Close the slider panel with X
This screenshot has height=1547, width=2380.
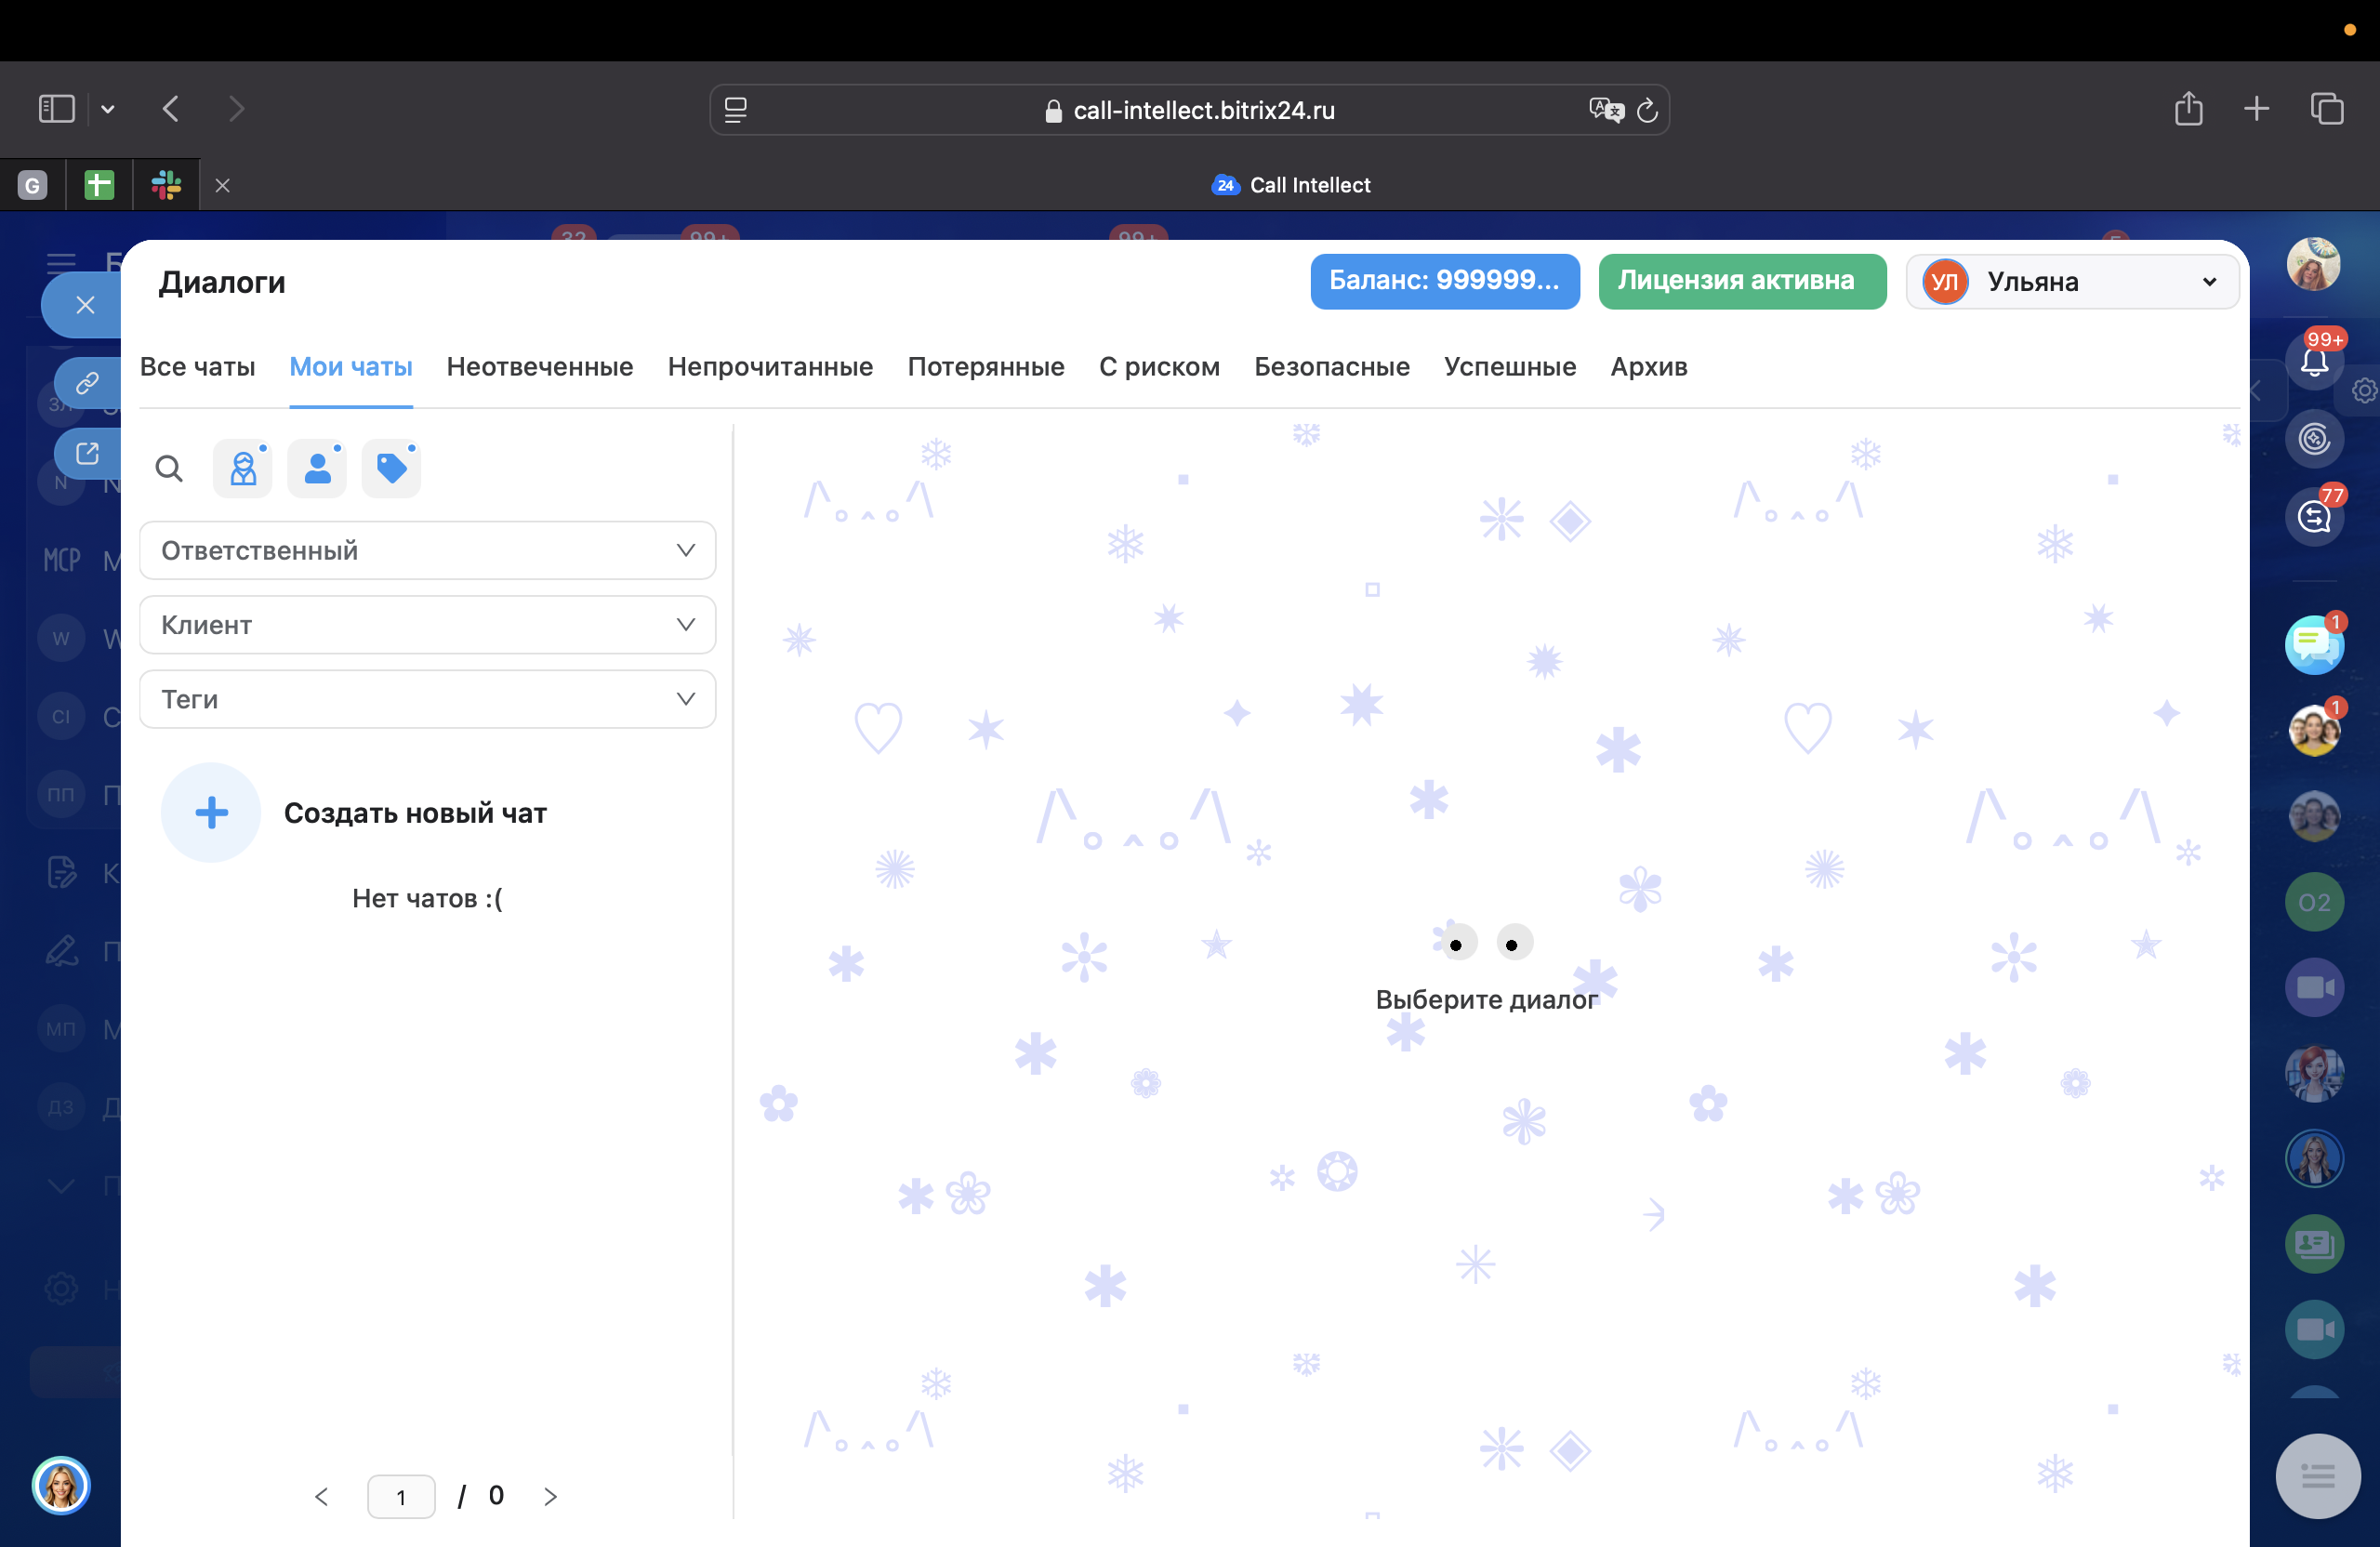(x=85, y=305)
